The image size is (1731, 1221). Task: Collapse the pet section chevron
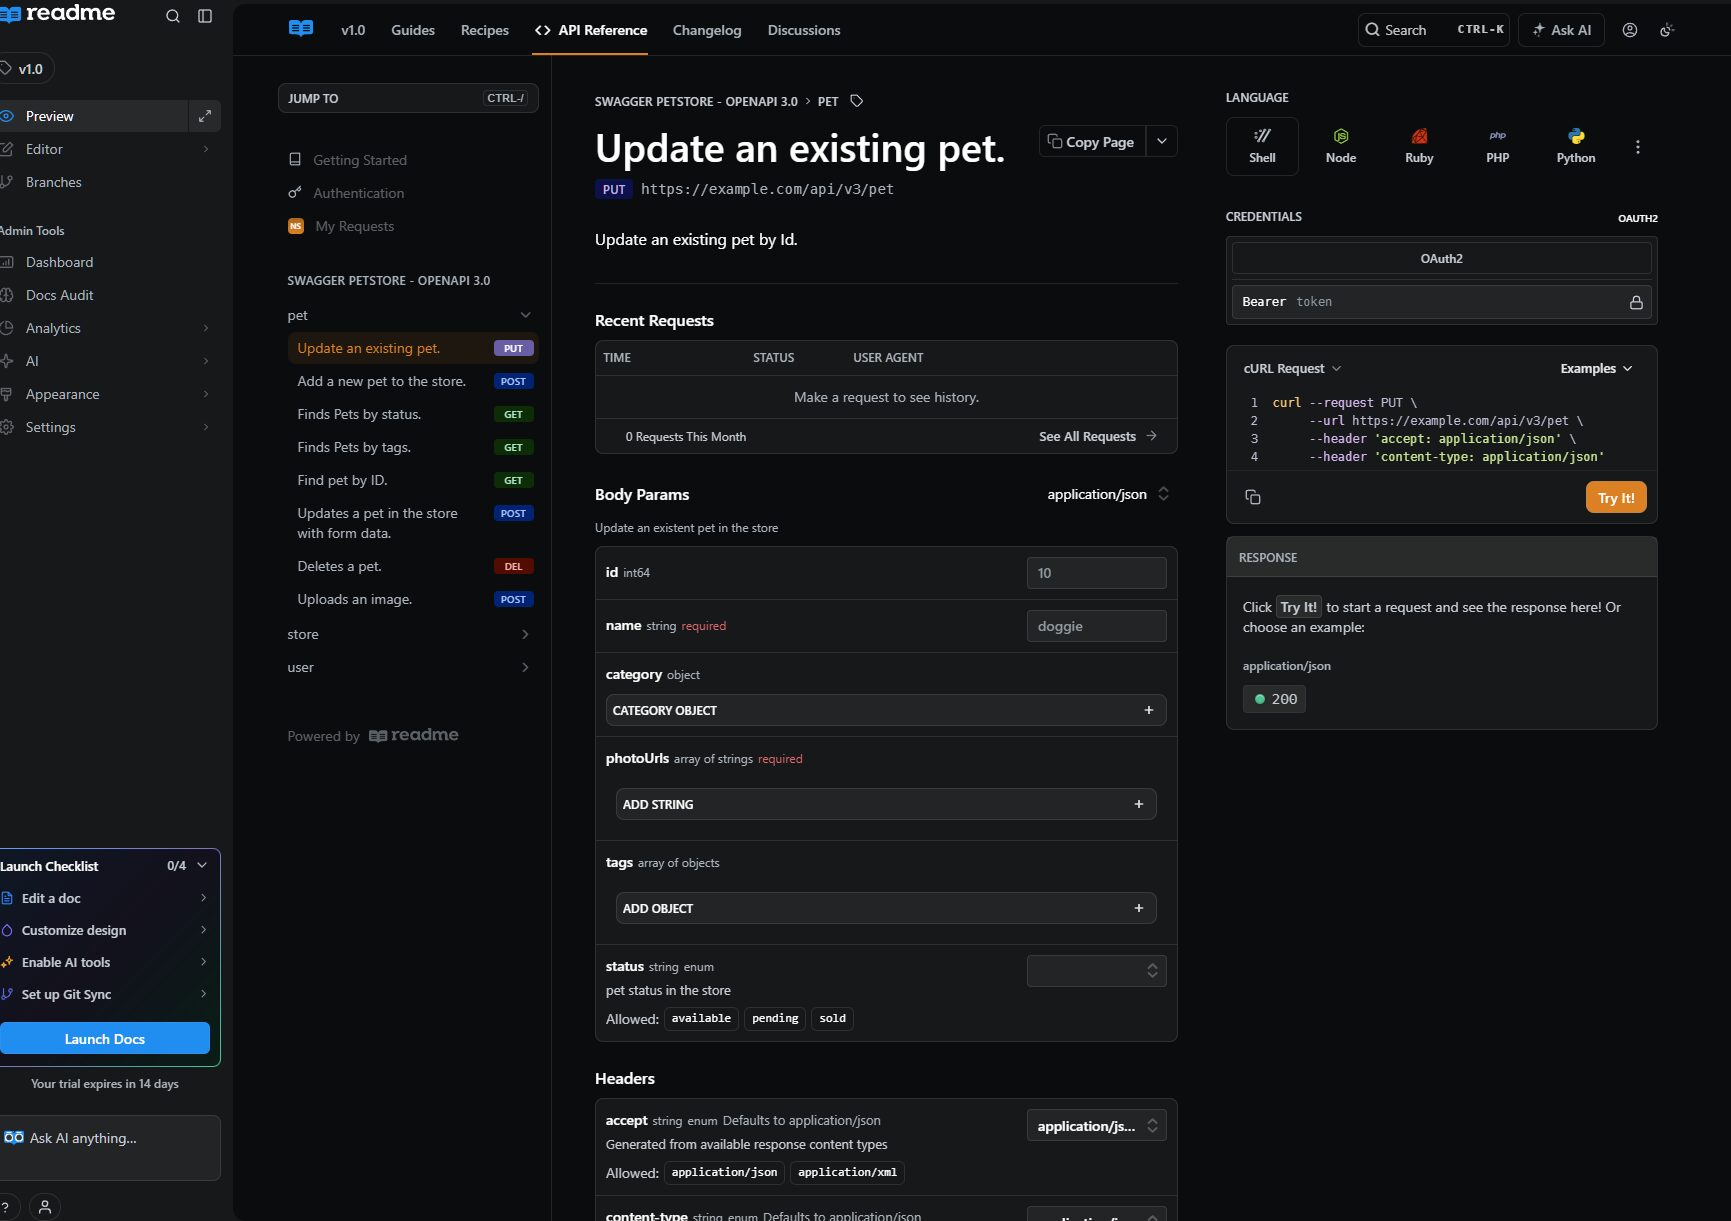pos(525,315)
